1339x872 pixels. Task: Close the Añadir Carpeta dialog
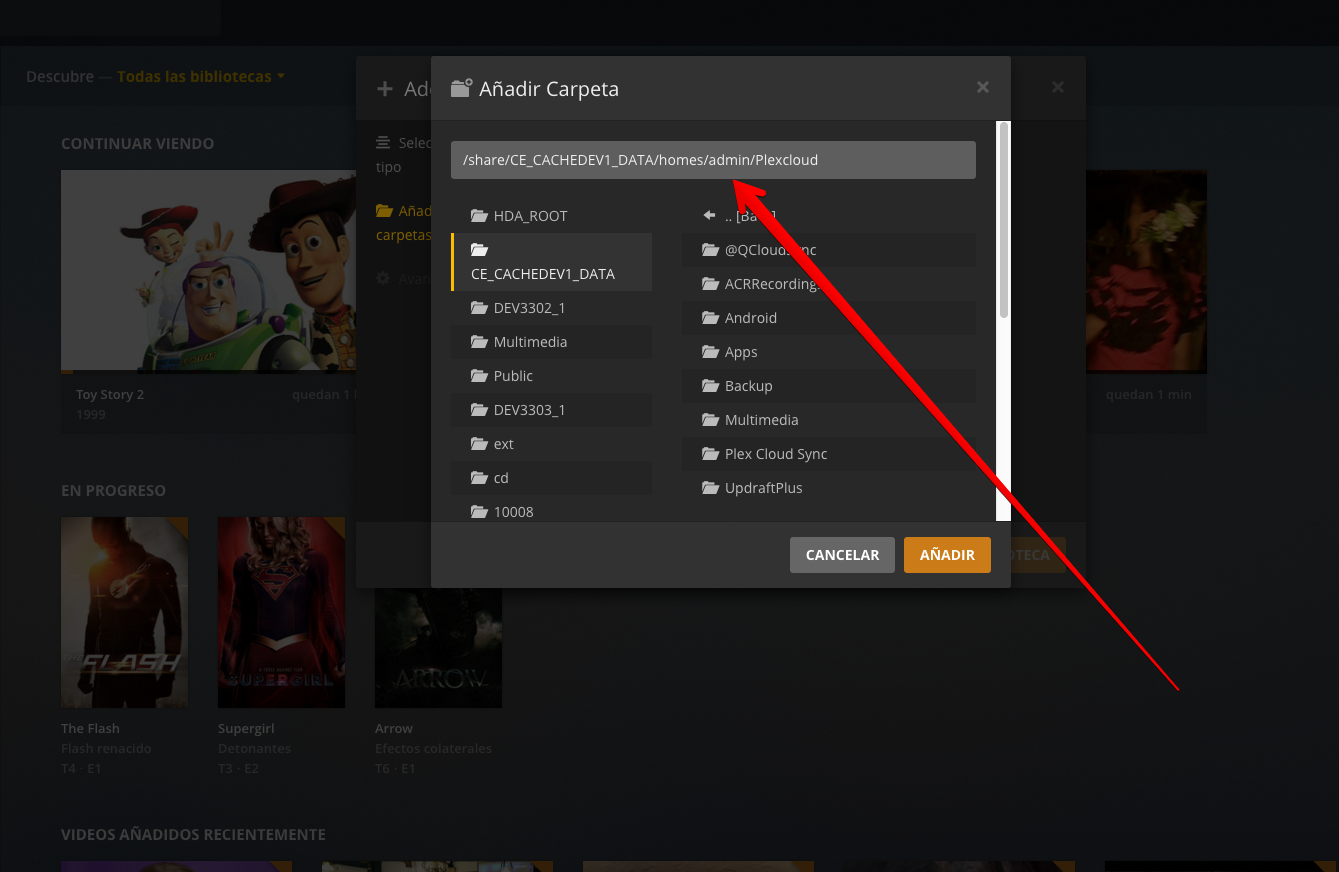pyautogui.click(x=983, y=88)
